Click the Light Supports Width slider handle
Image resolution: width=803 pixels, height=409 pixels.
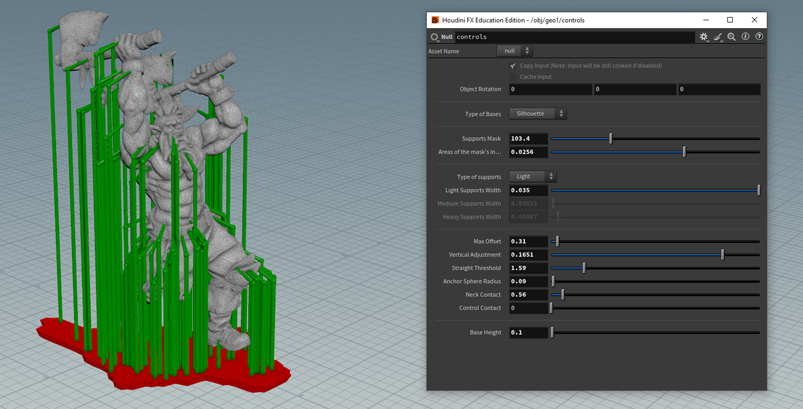pyautogui.click(x=758, y=190)
